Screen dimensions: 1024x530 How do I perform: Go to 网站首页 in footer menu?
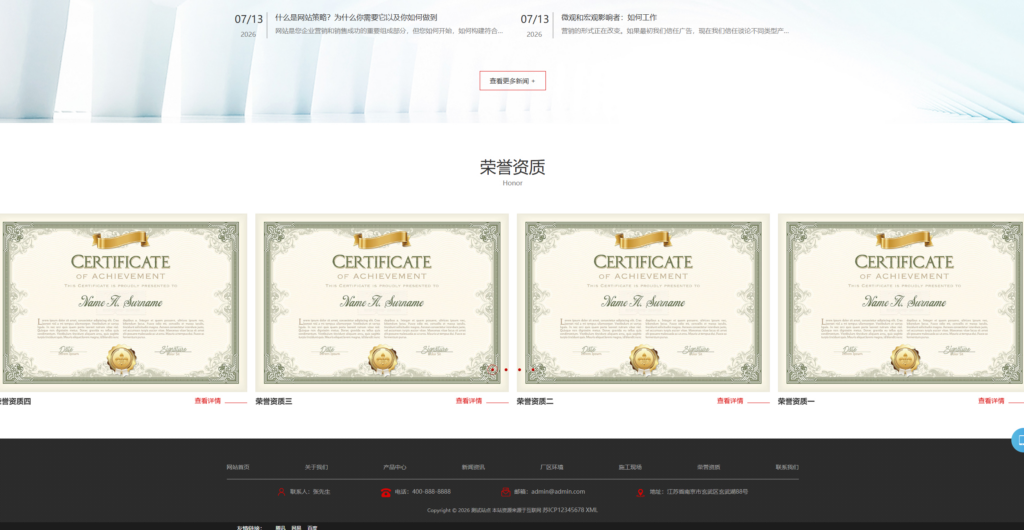[x=238, y=467]
